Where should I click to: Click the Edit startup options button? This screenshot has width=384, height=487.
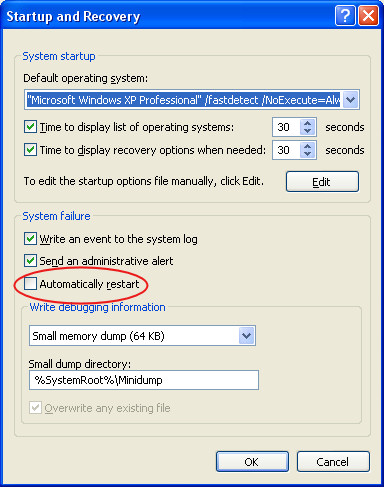(322, 182)
